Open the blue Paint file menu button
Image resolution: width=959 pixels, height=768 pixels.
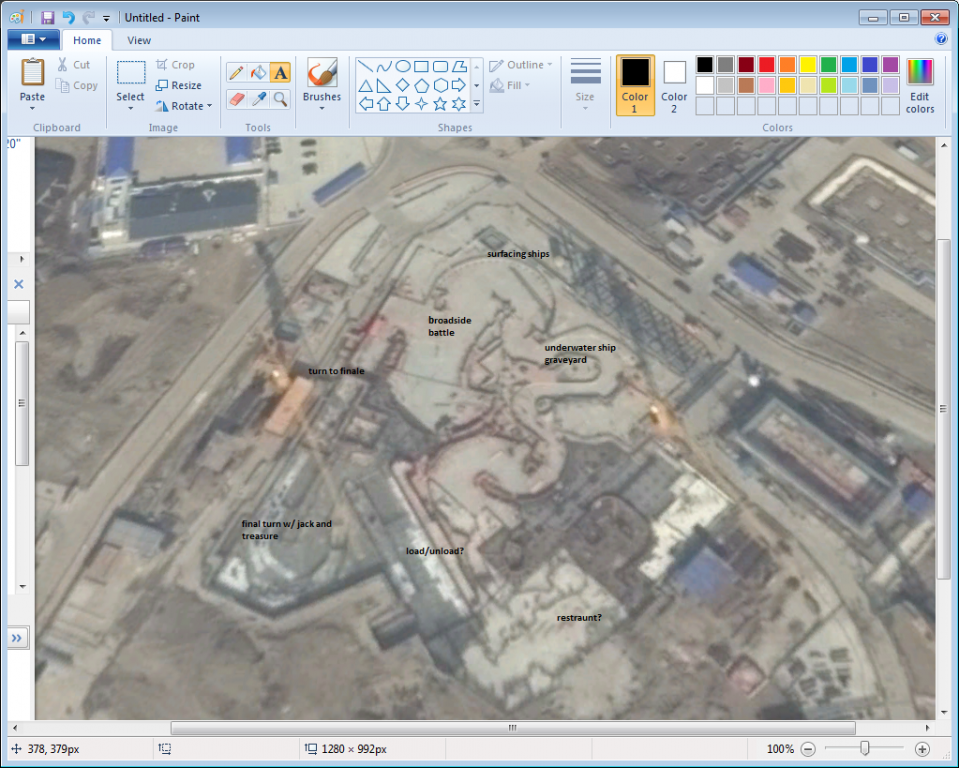coord(33,40)
